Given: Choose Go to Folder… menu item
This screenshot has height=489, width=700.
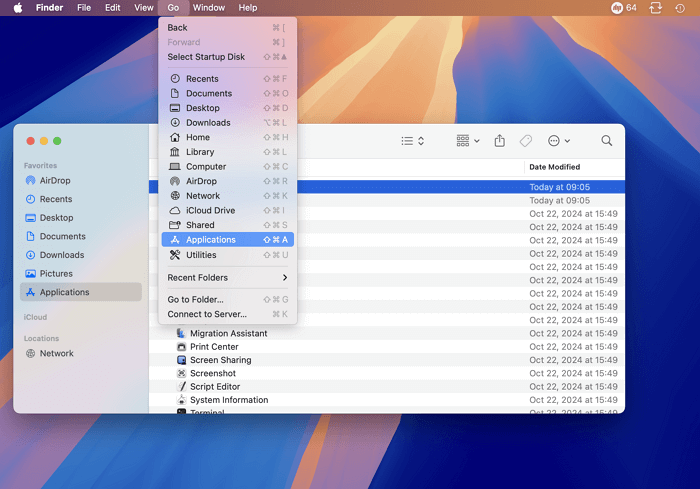Looking at the screenshot, I should pos(196,300).
